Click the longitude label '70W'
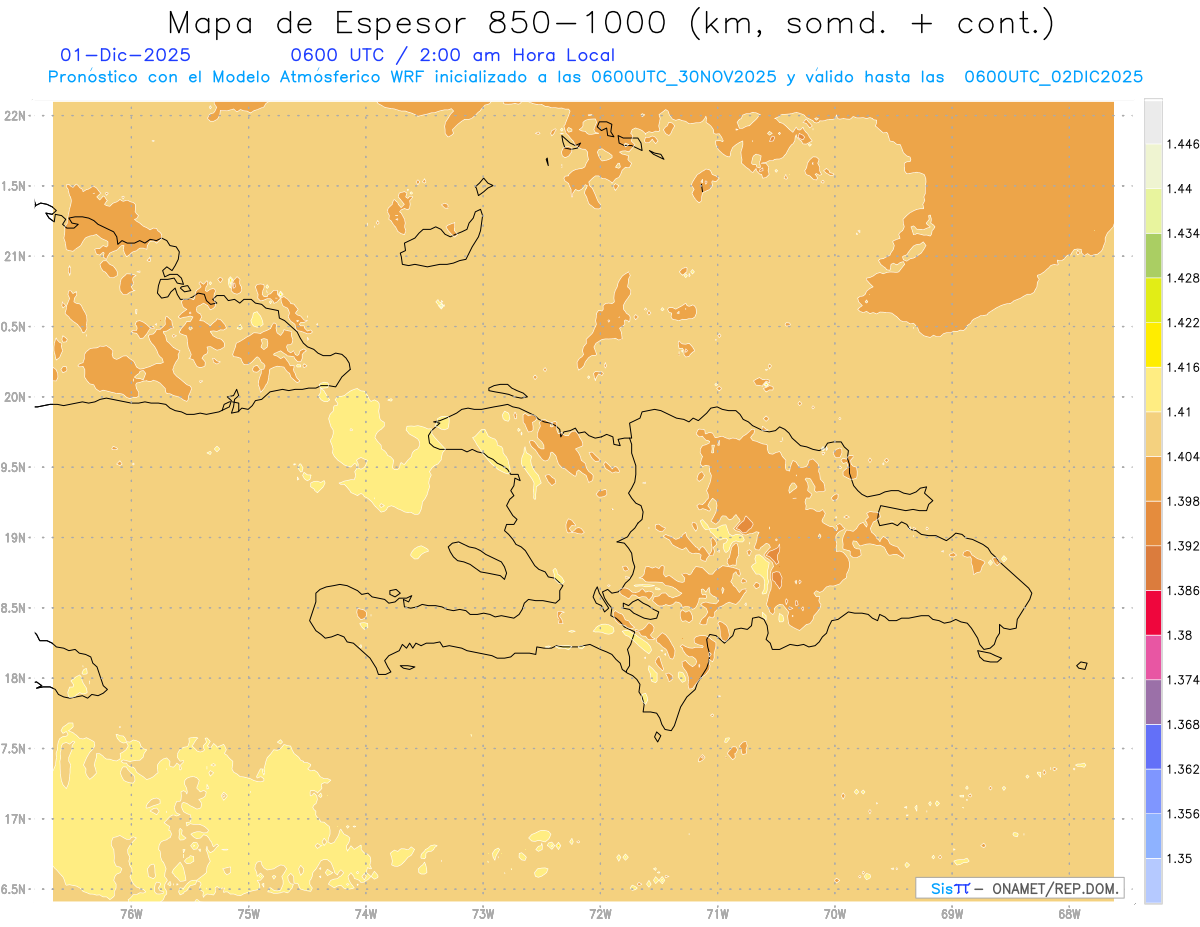Image resolution: width=1200 pixels, height=927 pixels. (835, 914)
